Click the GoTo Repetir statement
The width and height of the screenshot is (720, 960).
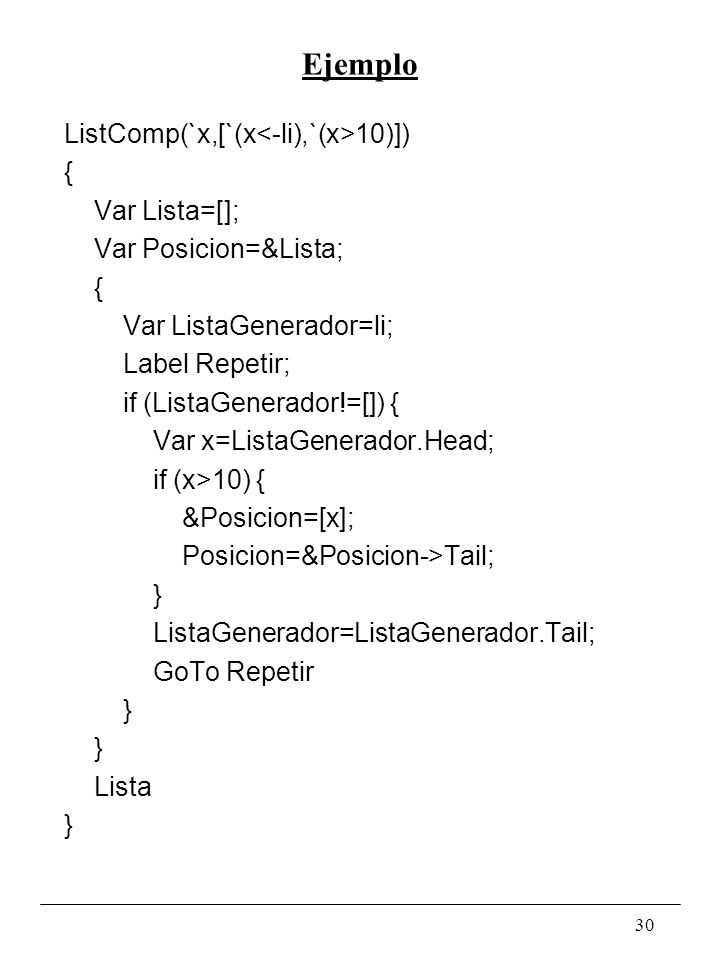point(233,672)
